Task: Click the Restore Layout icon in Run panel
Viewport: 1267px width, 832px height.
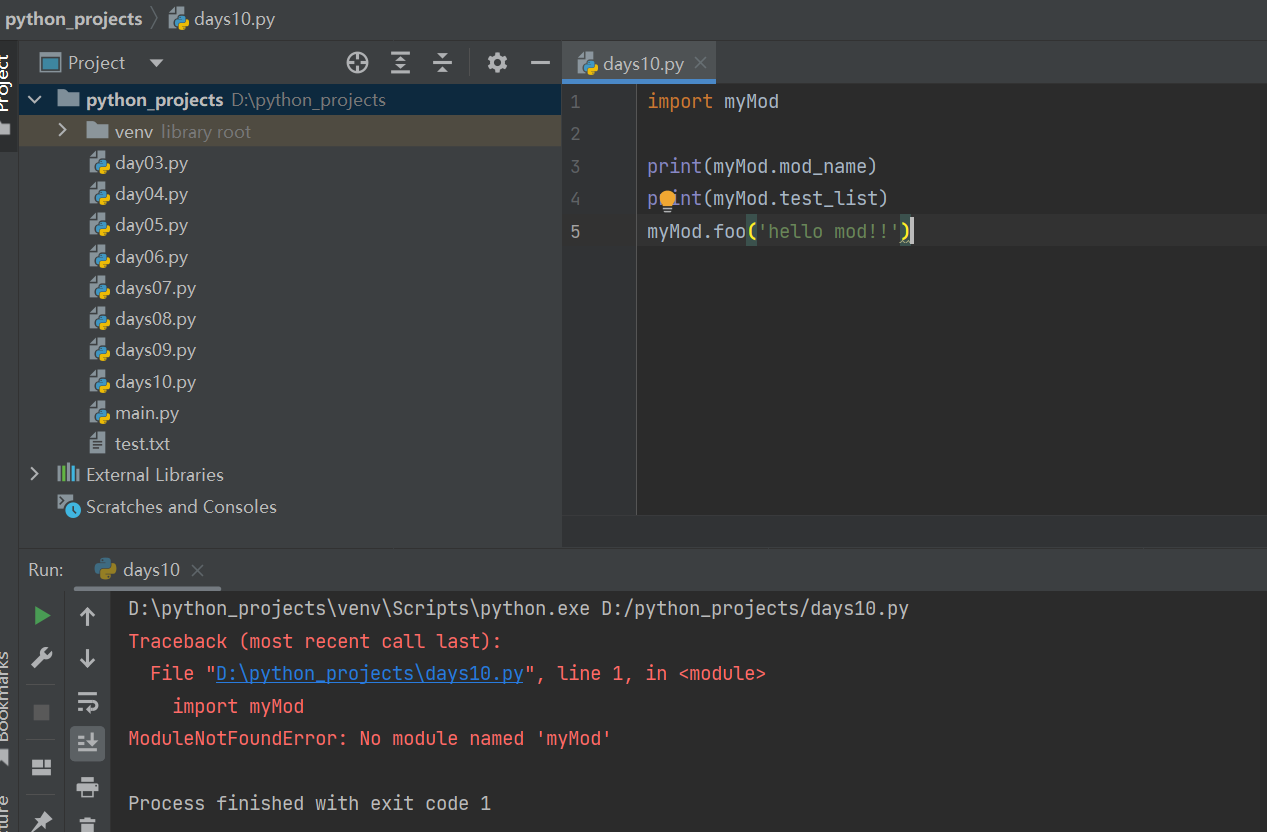Action: tap(42, 767)
